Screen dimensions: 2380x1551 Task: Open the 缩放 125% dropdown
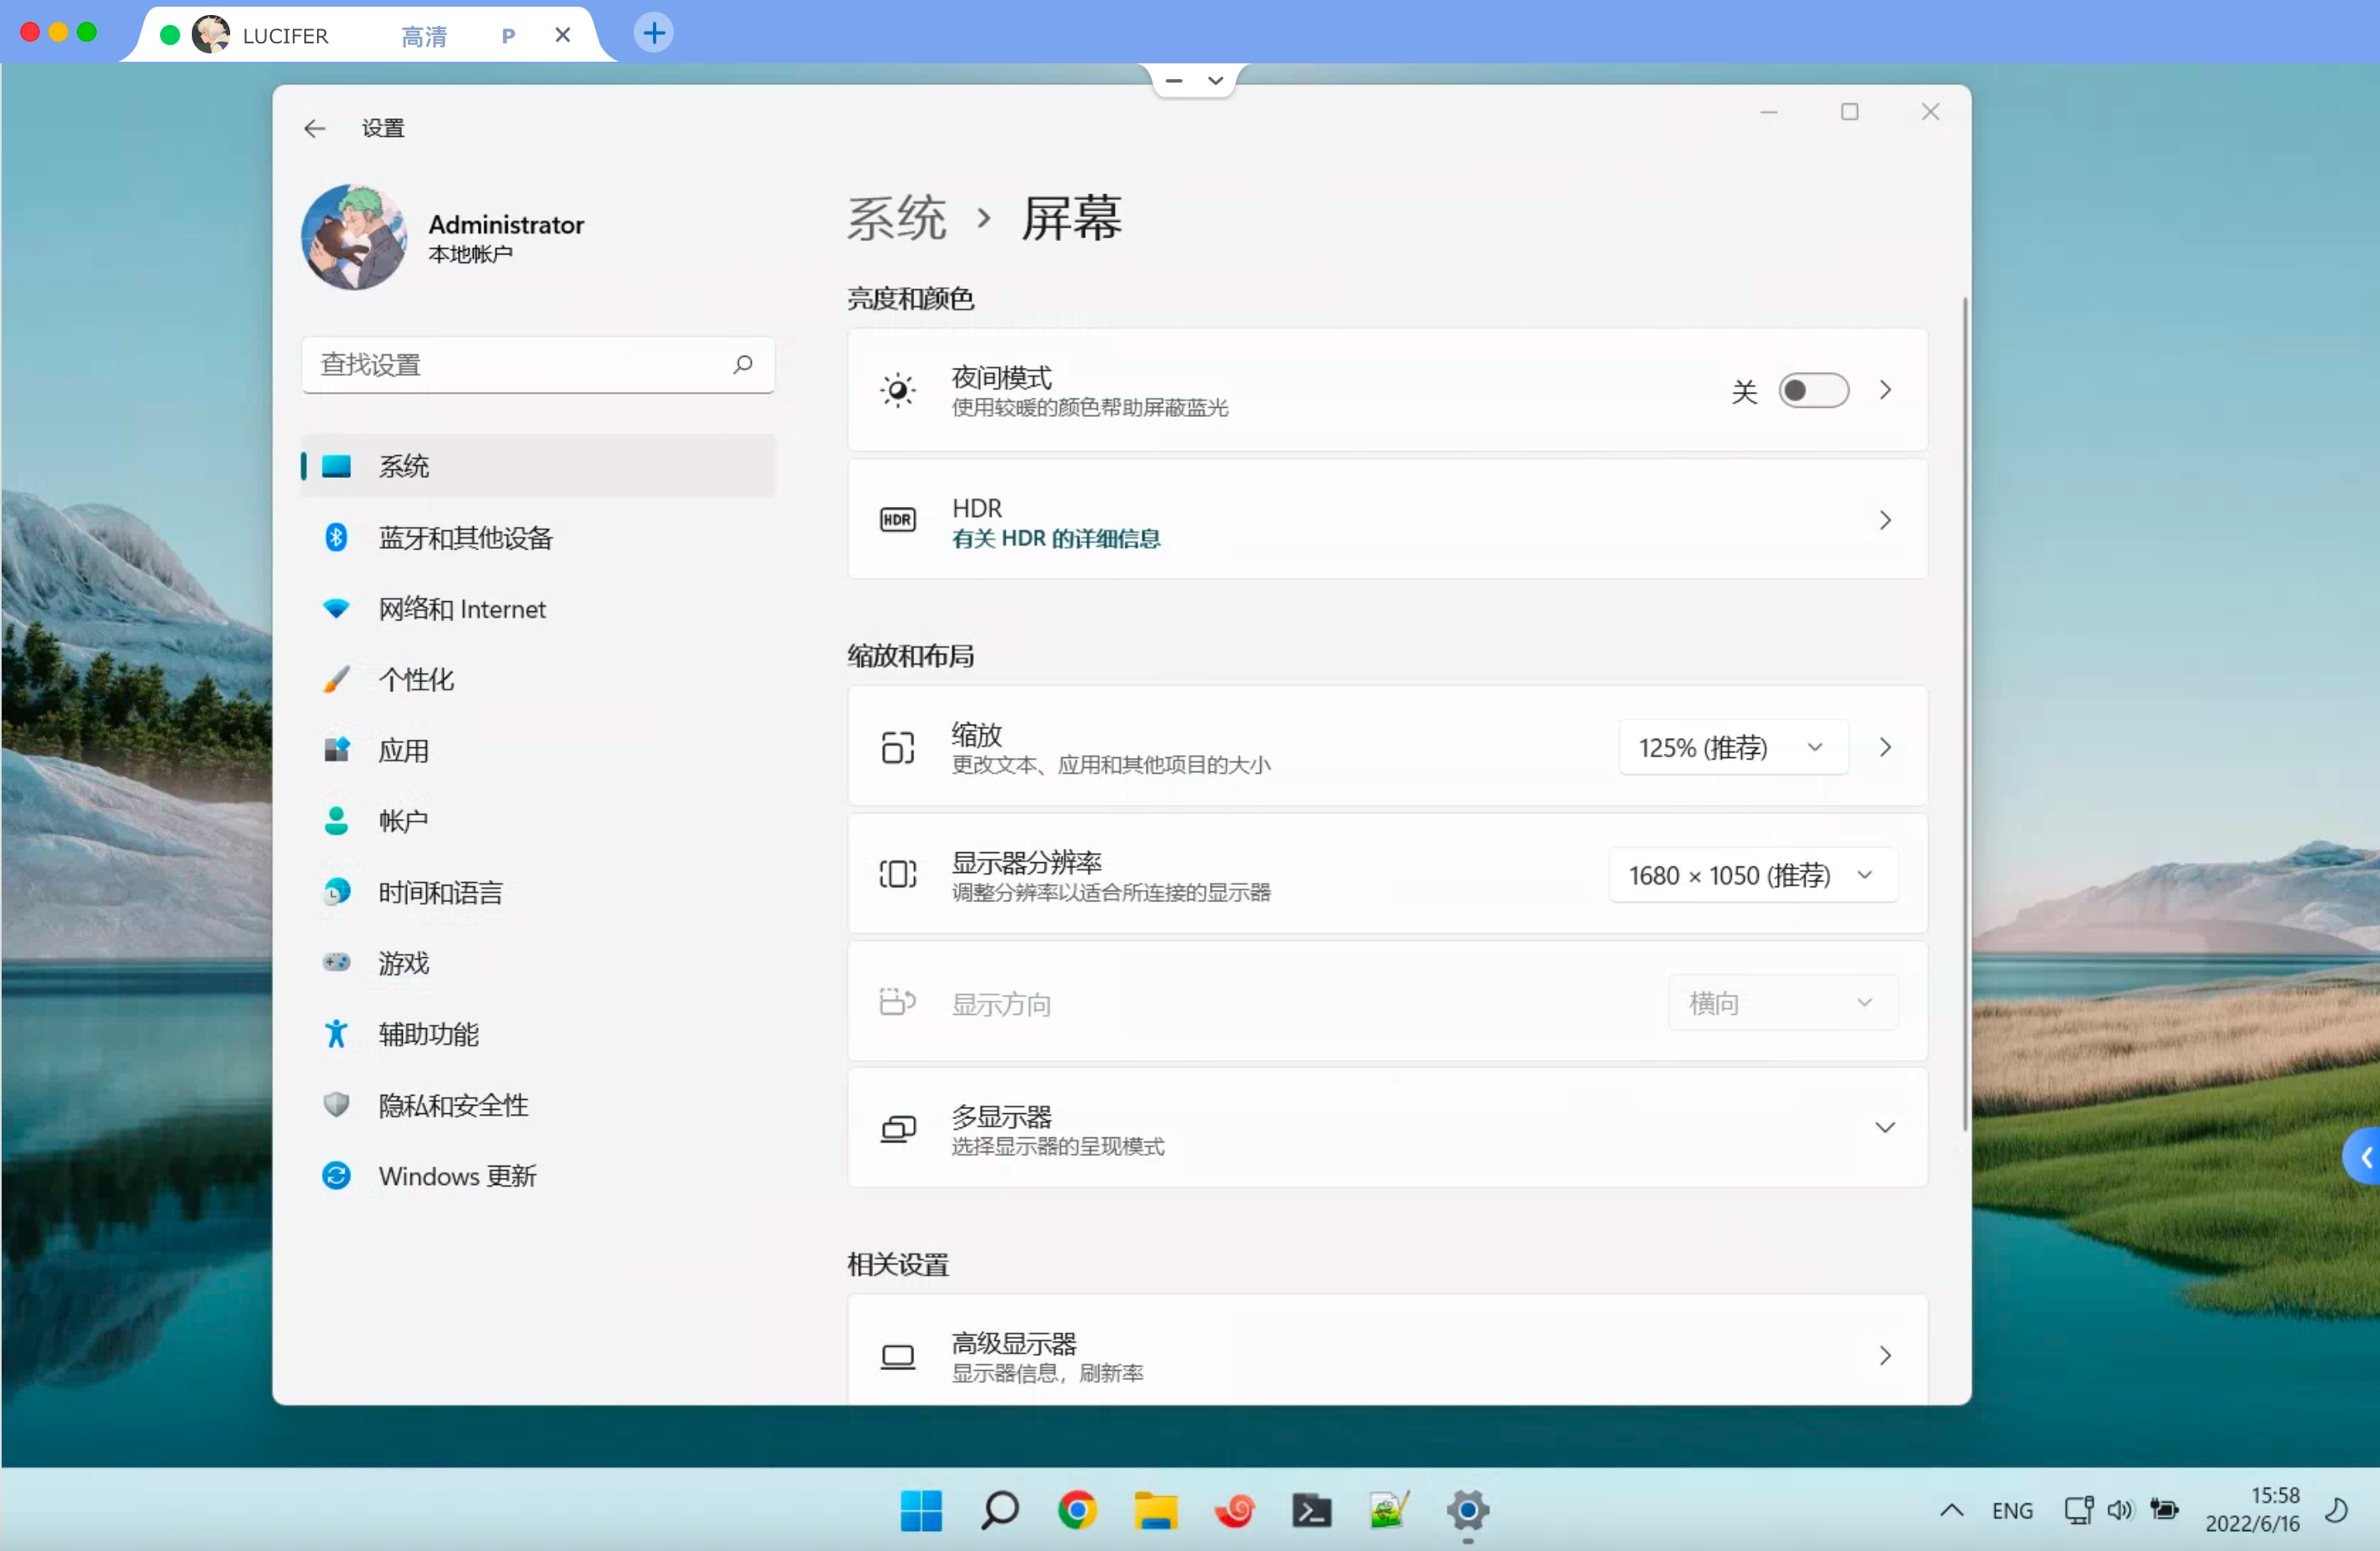click(x=1732, y=748)
